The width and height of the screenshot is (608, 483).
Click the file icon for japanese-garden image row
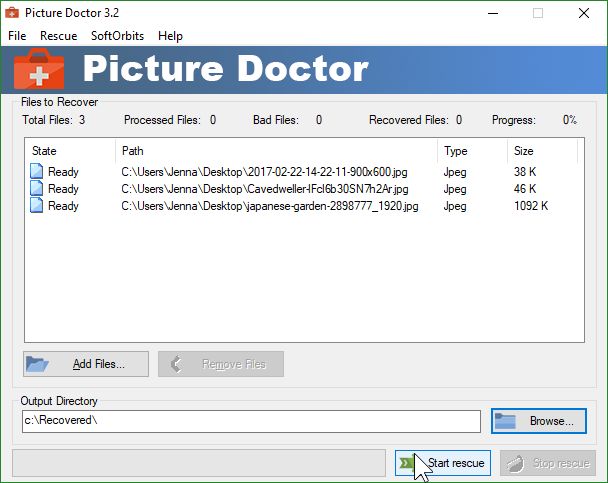(37, 206)
